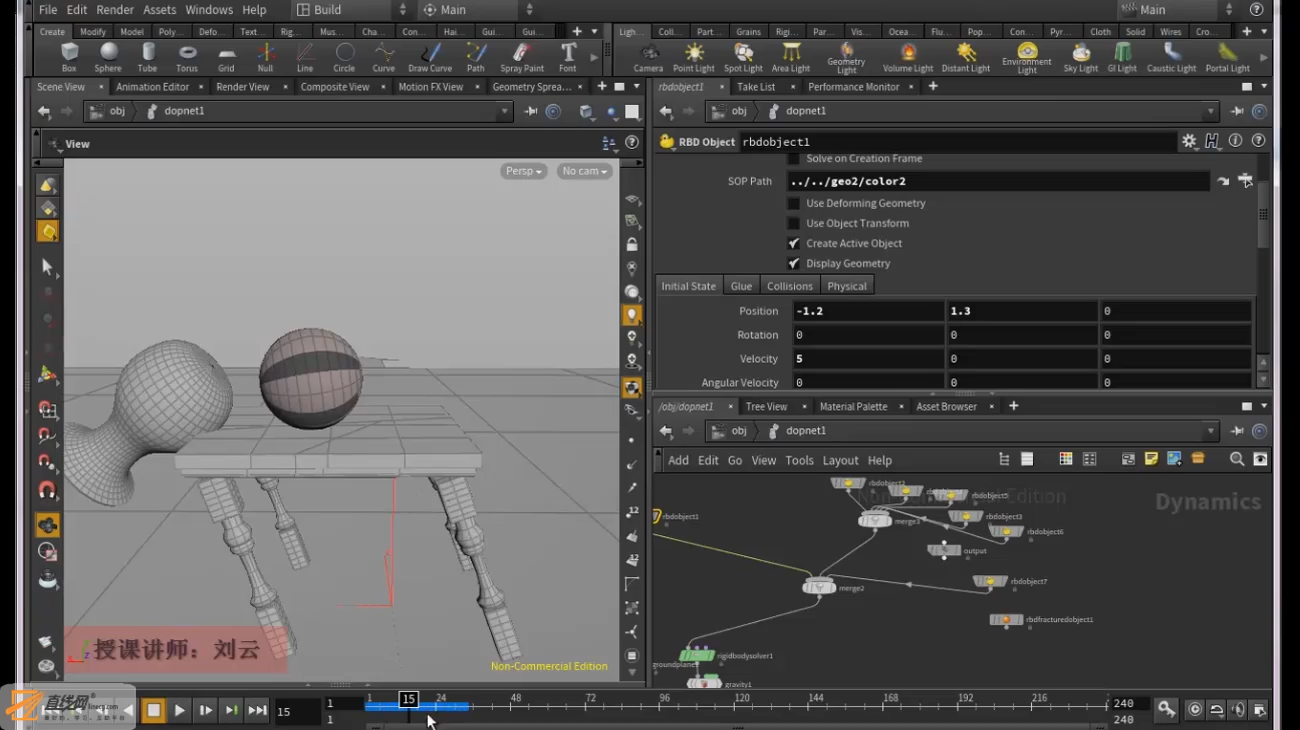Expand the viewport path dropdown
This screenshot has height=730, width=1300.
pyautogui.click(x=504, y=112)
